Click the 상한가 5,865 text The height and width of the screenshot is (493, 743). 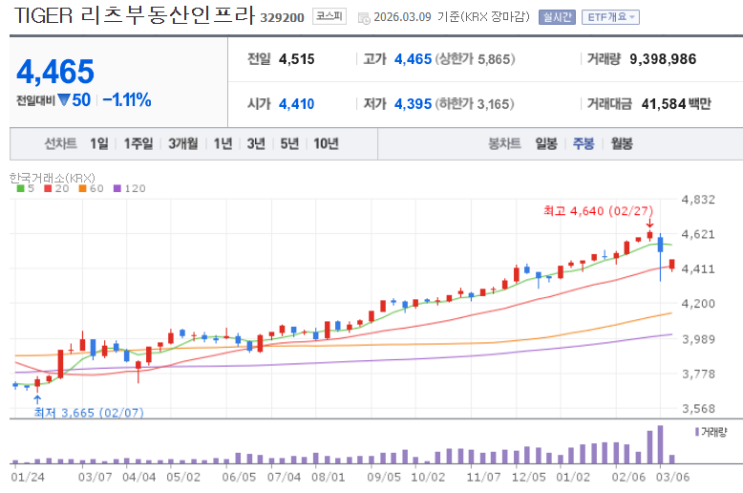pyautogui.click(x=475, y=59)
